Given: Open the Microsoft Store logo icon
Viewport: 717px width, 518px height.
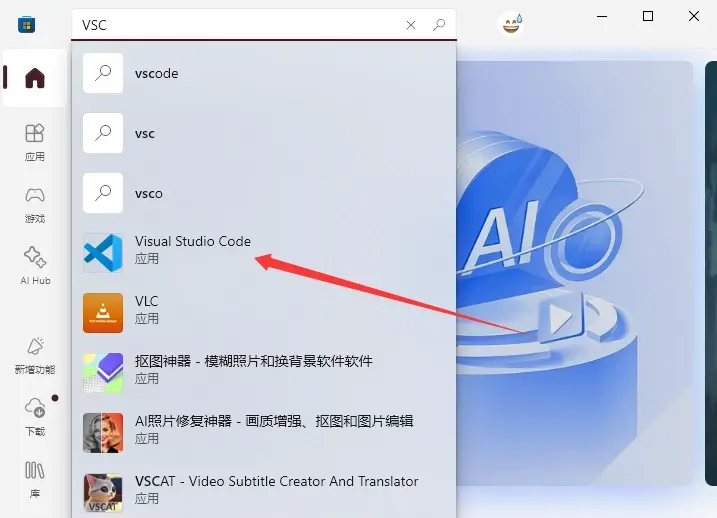Looking at the screenshot, I should [27, 24].
